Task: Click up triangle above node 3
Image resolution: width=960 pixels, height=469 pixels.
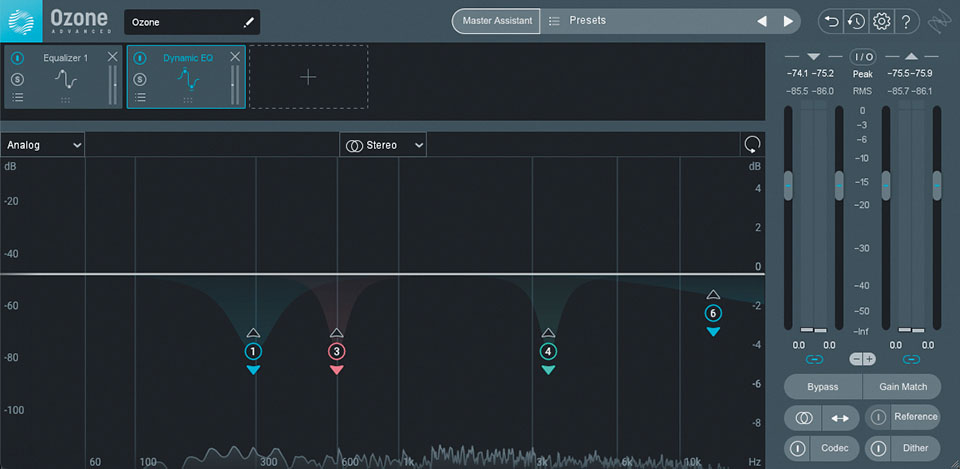Action: click(337, 333)
